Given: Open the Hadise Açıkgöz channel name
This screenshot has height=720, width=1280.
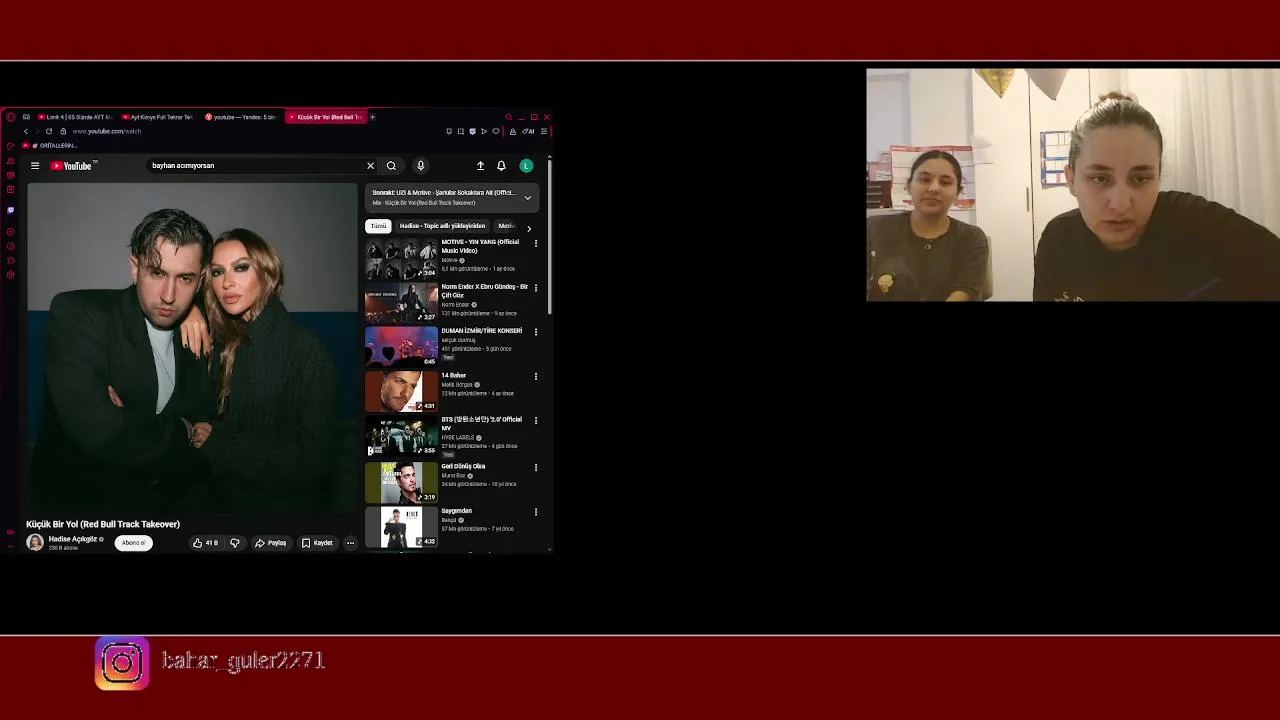Looking at the screenshot, I should (x=73, y=539).
